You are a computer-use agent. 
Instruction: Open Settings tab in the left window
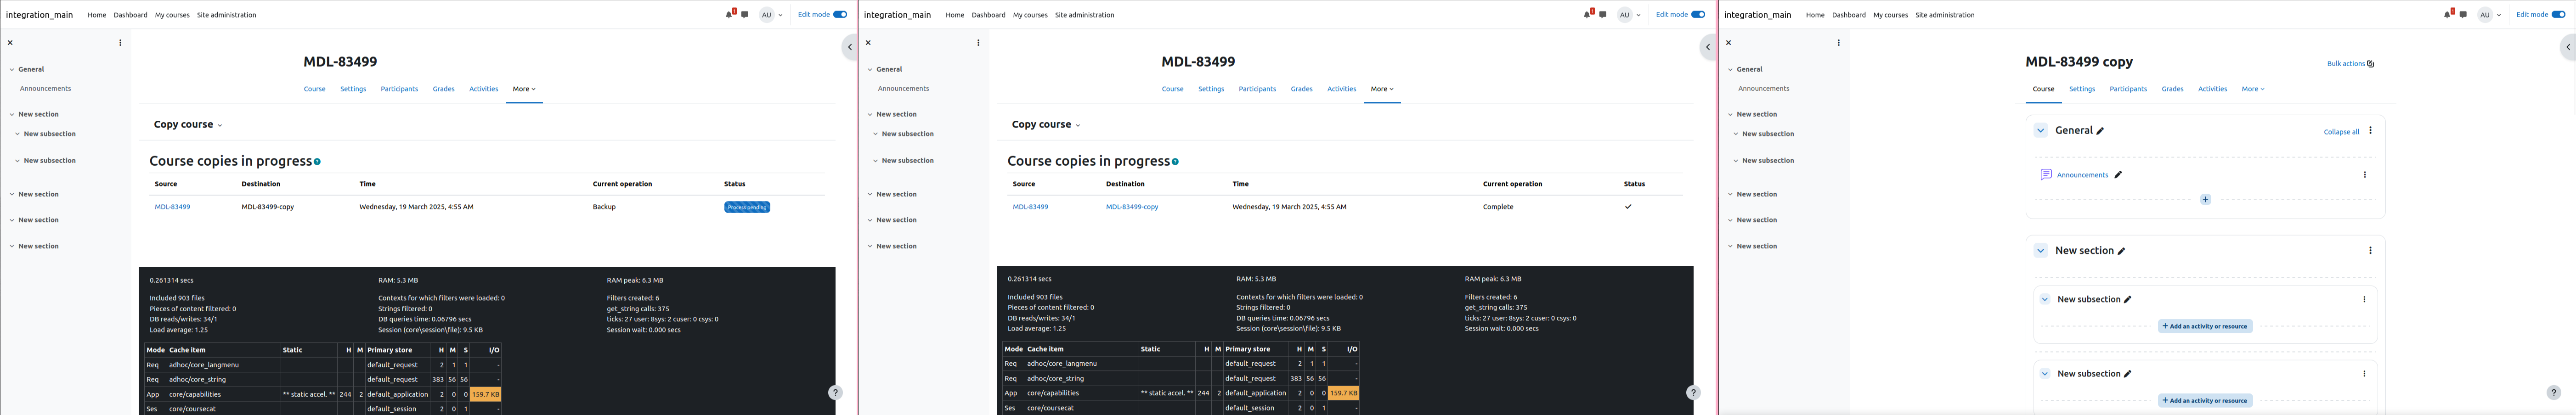(x=353, y=89)
